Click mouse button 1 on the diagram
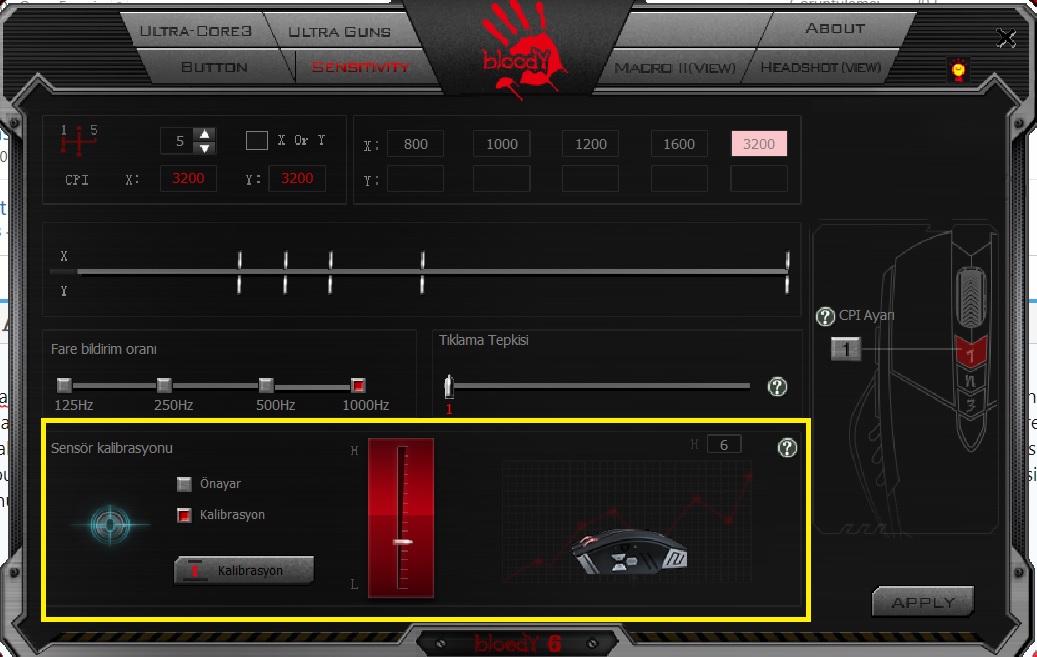Screen dimensions: 1037x657 [970, 353]
